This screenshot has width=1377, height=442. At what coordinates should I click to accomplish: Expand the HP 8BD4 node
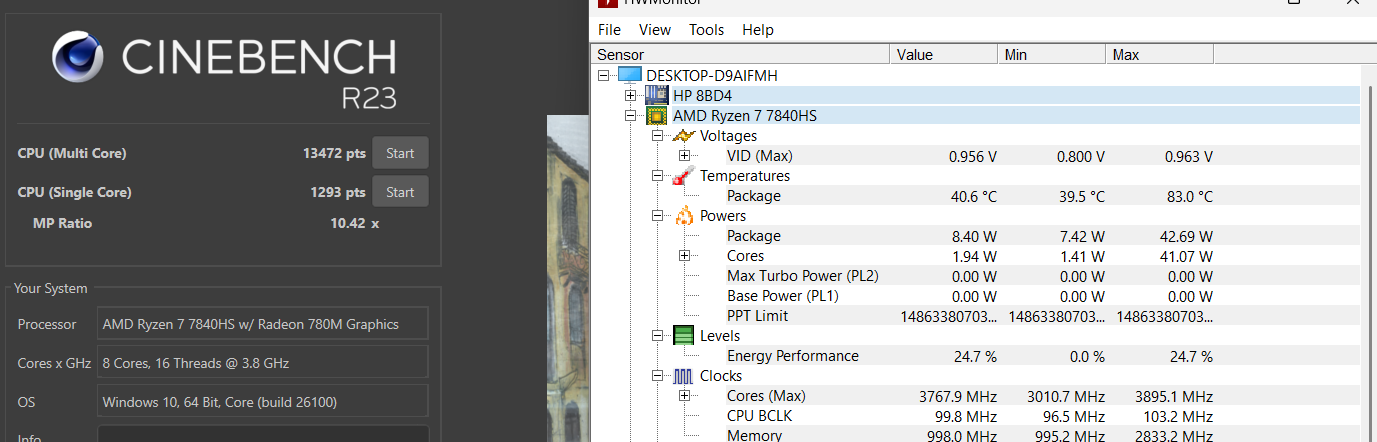coord(630,96)
